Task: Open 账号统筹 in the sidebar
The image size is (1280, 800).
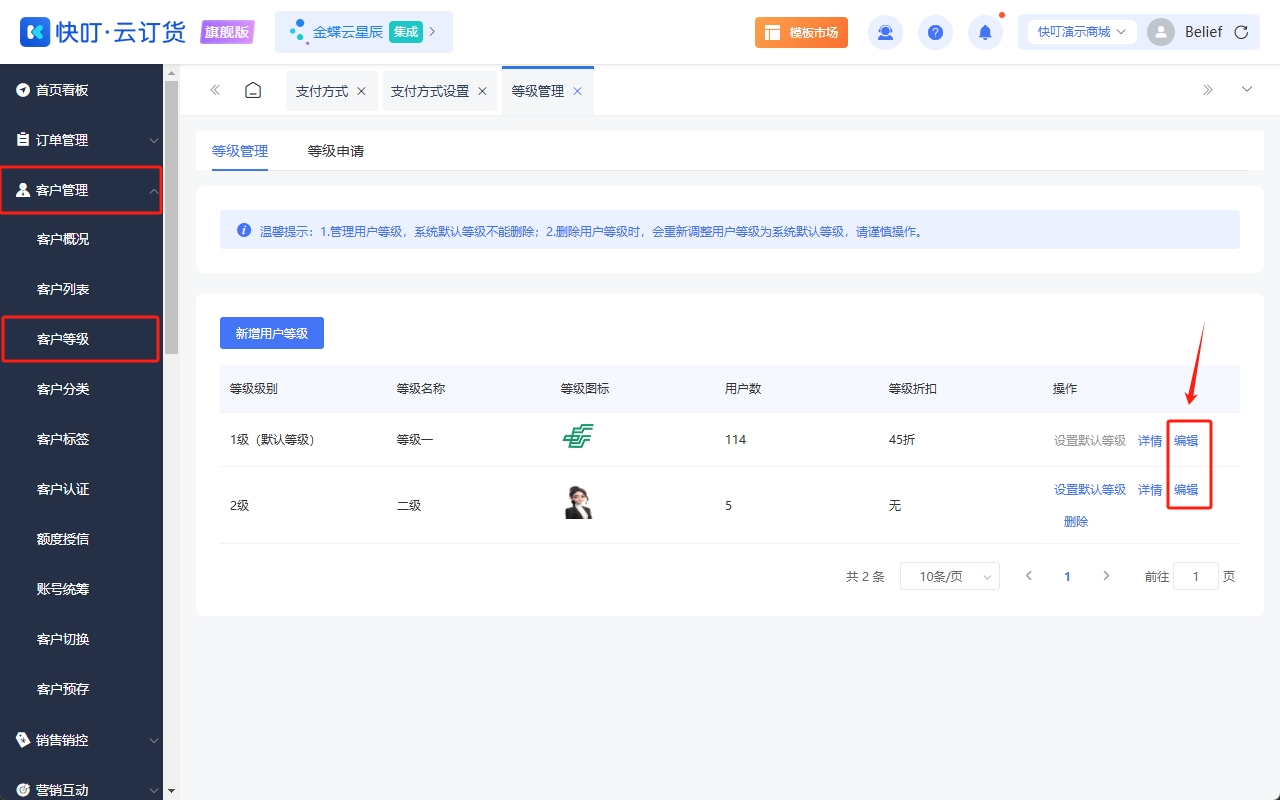Action: (x=81, y=589)
